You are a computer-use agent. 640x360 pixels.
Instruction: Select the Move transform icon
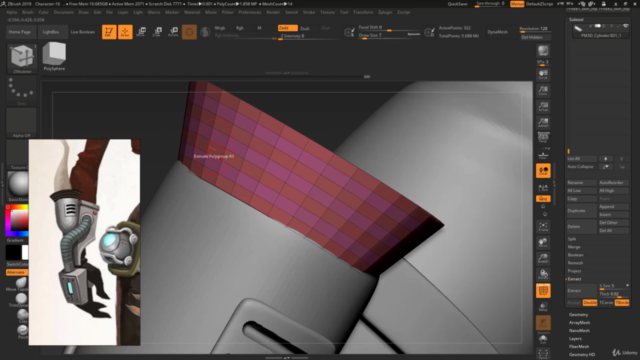point(141,32)
